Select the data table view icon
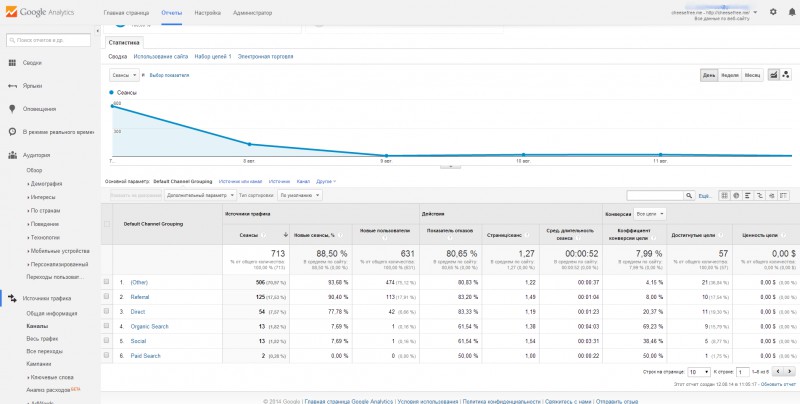Screen dimensions: 800x404 [x=724, y=195]
